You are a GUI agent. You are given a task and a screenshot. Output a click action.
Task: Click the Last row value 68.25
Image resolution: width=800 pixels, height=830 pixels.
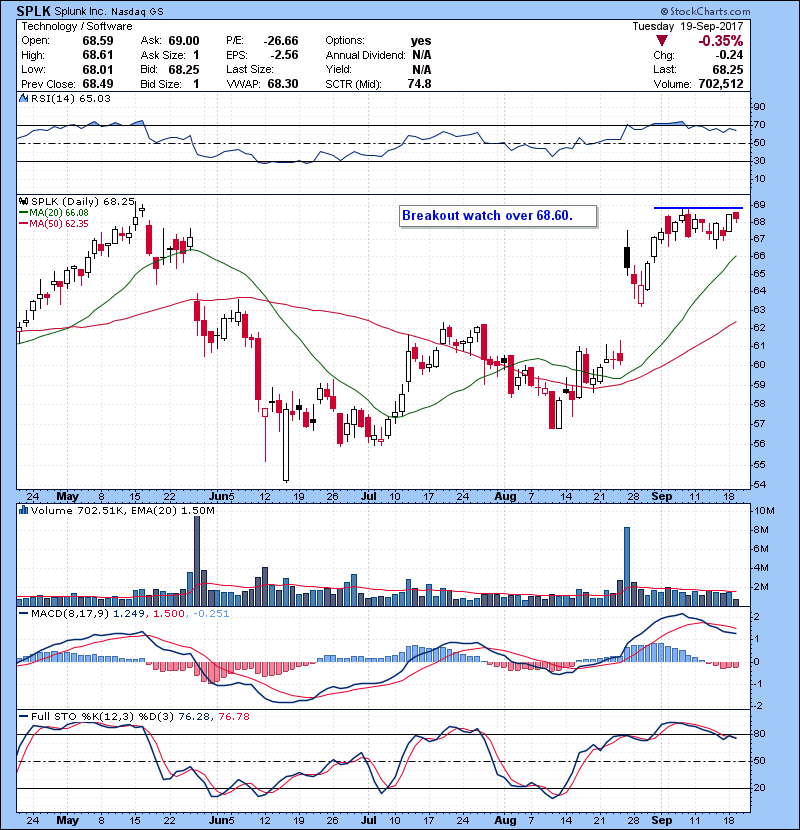[x=727, y=69]
